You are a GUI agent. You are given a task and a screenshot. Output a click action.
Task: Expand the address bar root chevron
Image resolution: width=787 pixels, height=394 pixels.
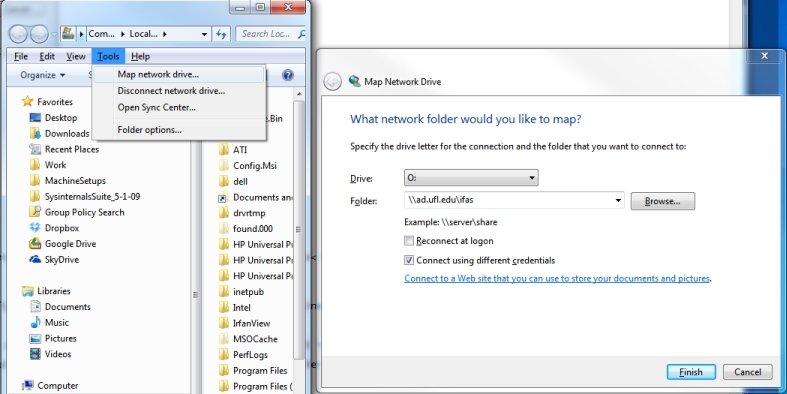81,34
